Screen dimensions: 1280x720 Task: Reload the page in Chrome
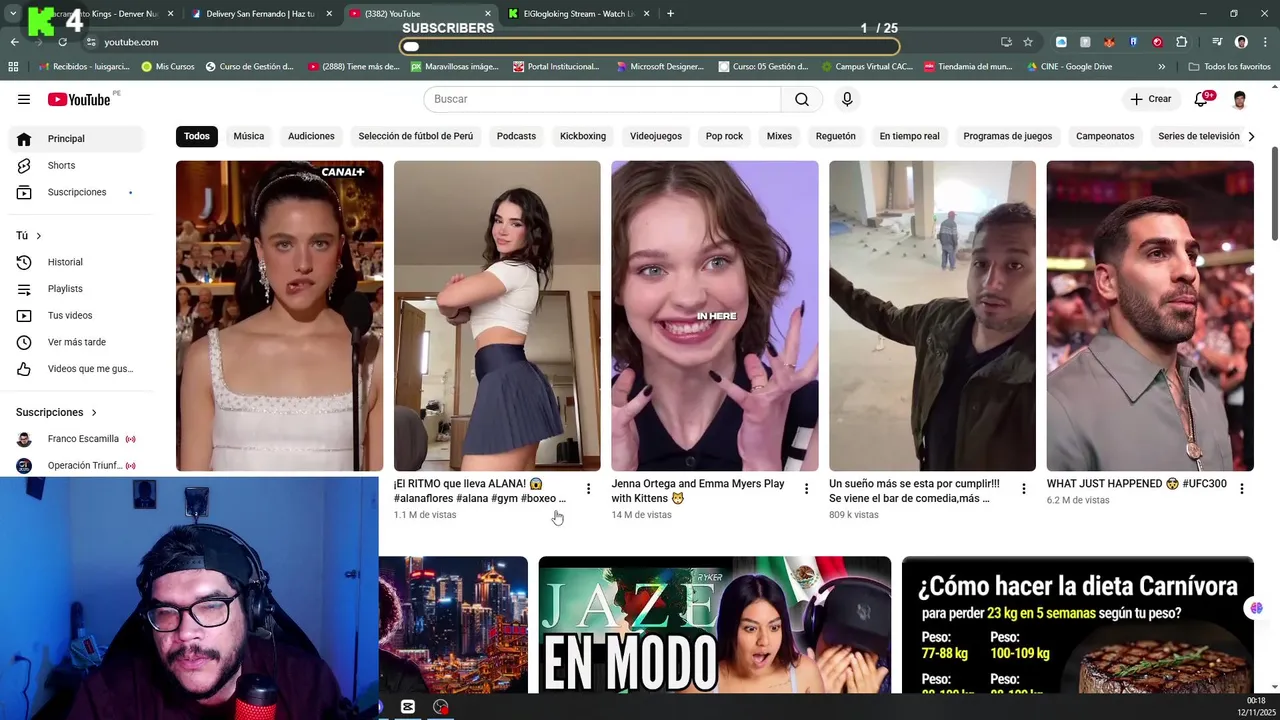point(62,42)
